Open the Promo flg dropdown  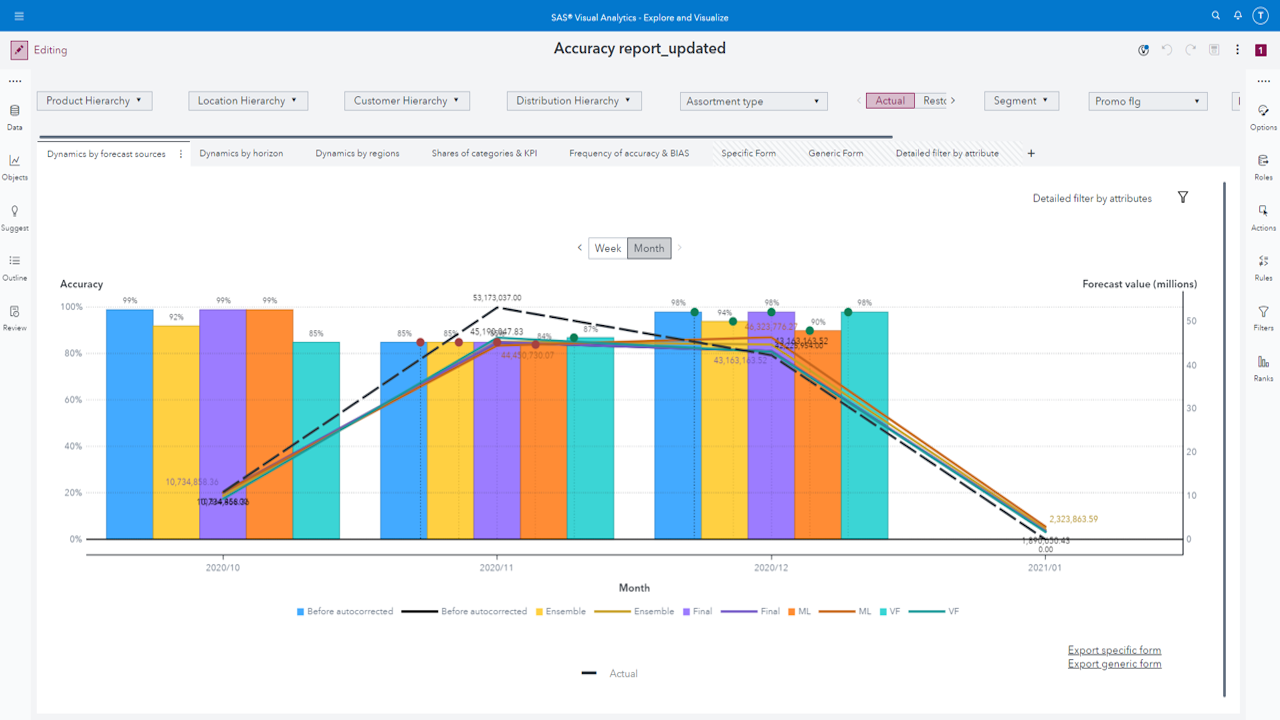click(1147, 101)
